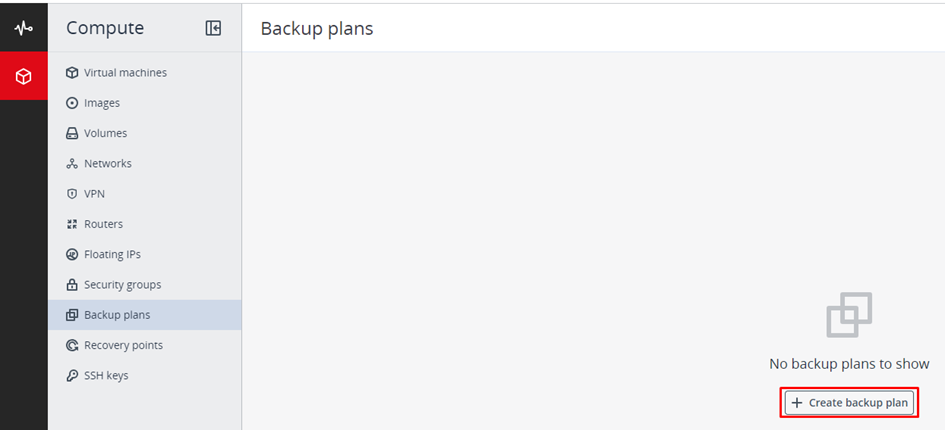
Task: Click the SSH keys key icon
Action: tap(72, 376)
